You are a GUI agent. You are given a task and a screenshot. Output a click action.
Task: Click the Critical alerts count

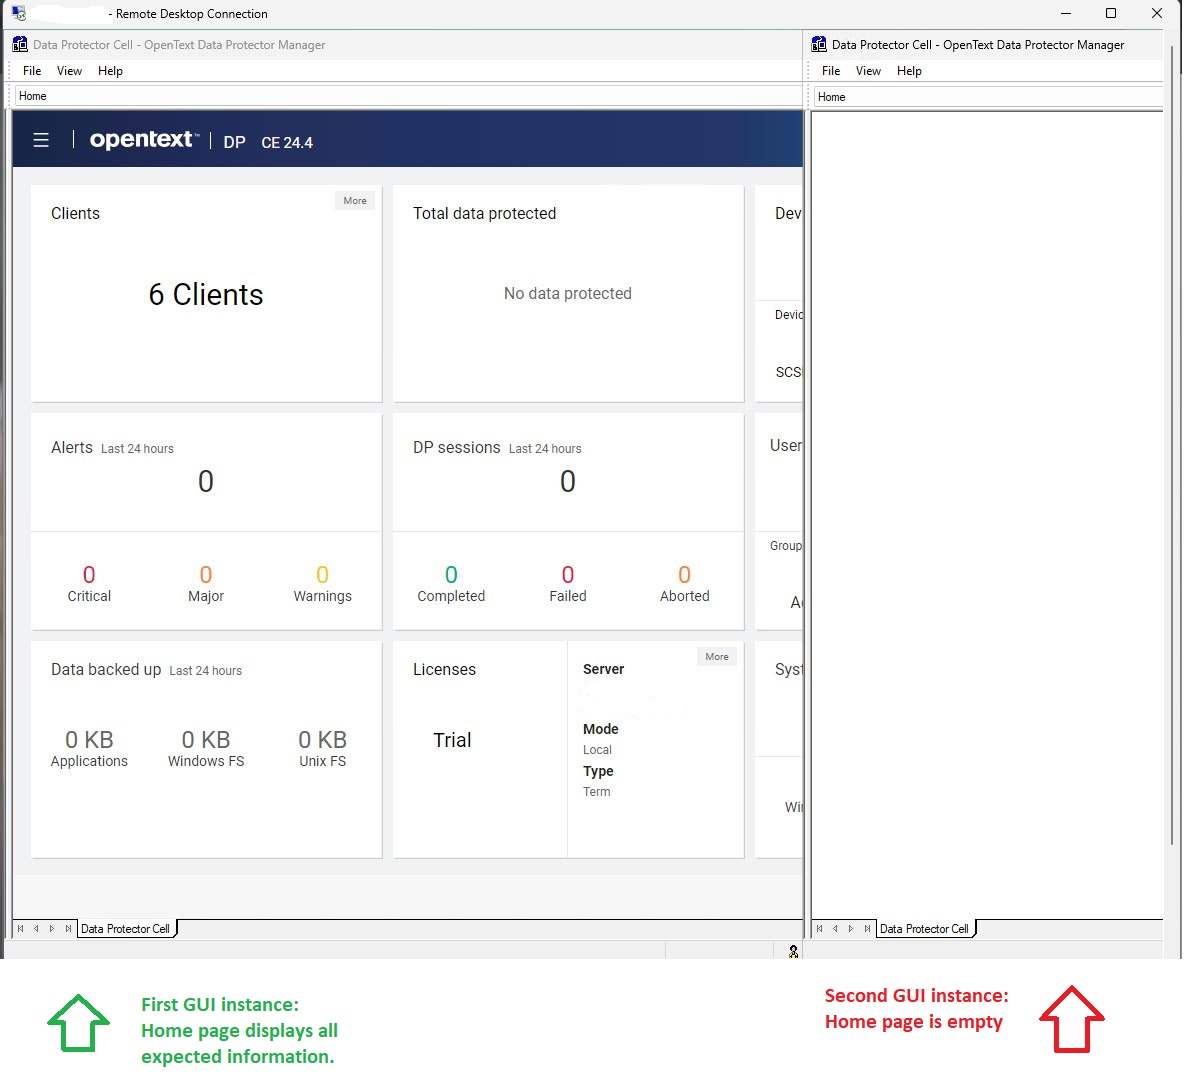[89, 575]
